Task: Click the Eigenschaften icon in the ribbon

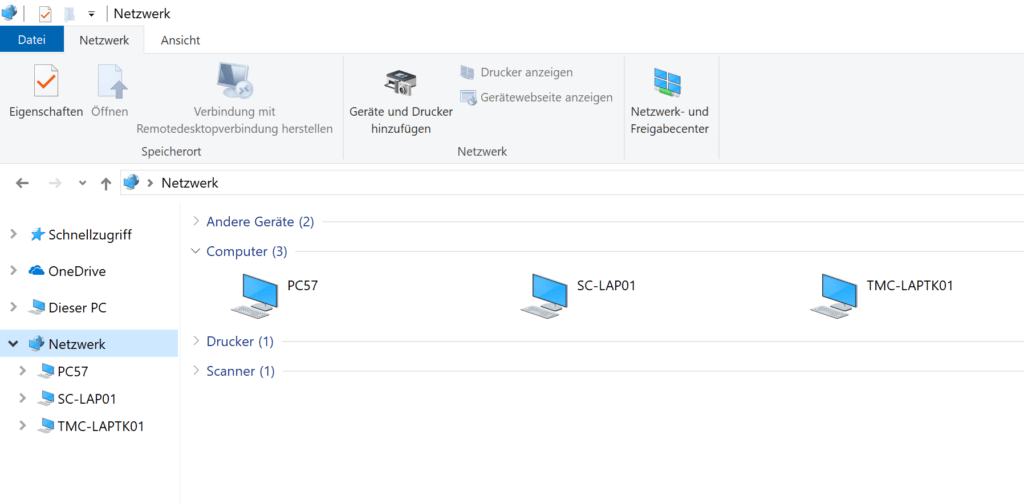Action: 45,81
